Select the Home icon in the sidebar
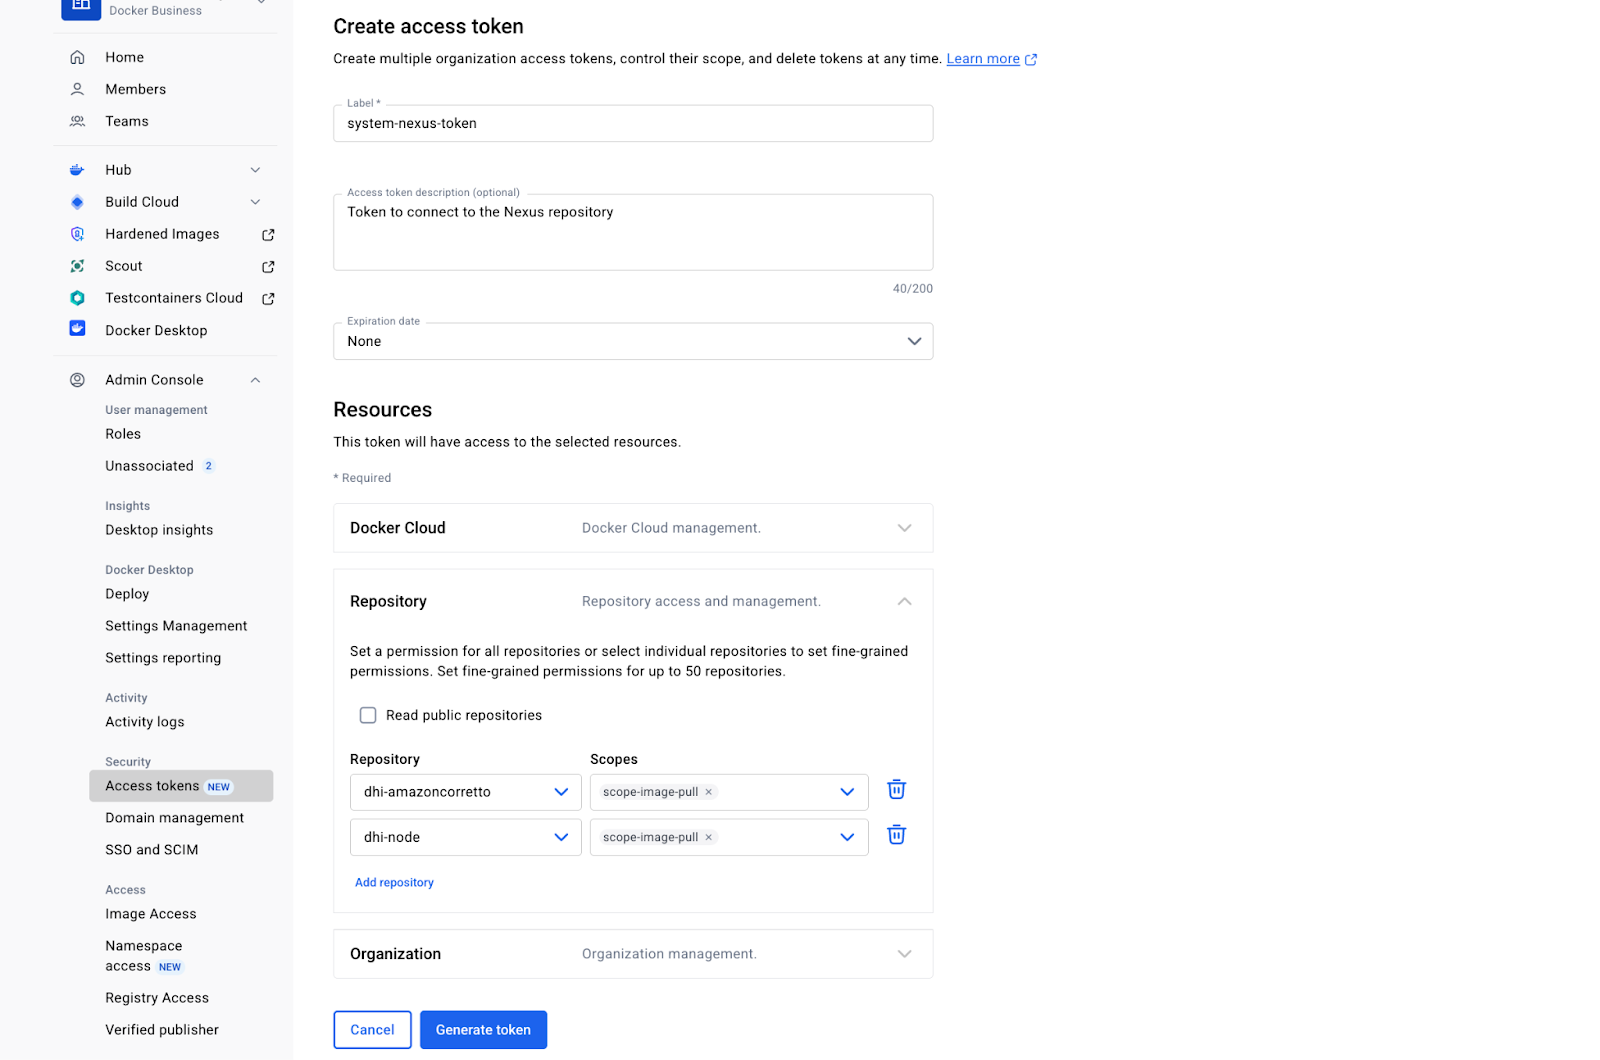1600x1060 pixels. coord(78,57)
